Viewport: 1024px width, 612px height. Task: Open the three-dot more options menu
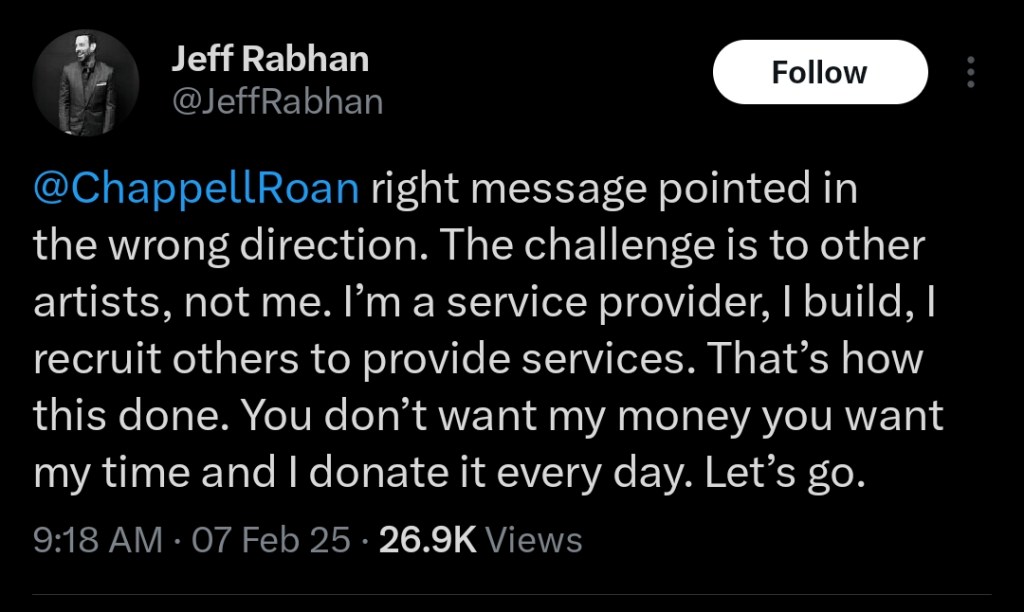point(969,72)
